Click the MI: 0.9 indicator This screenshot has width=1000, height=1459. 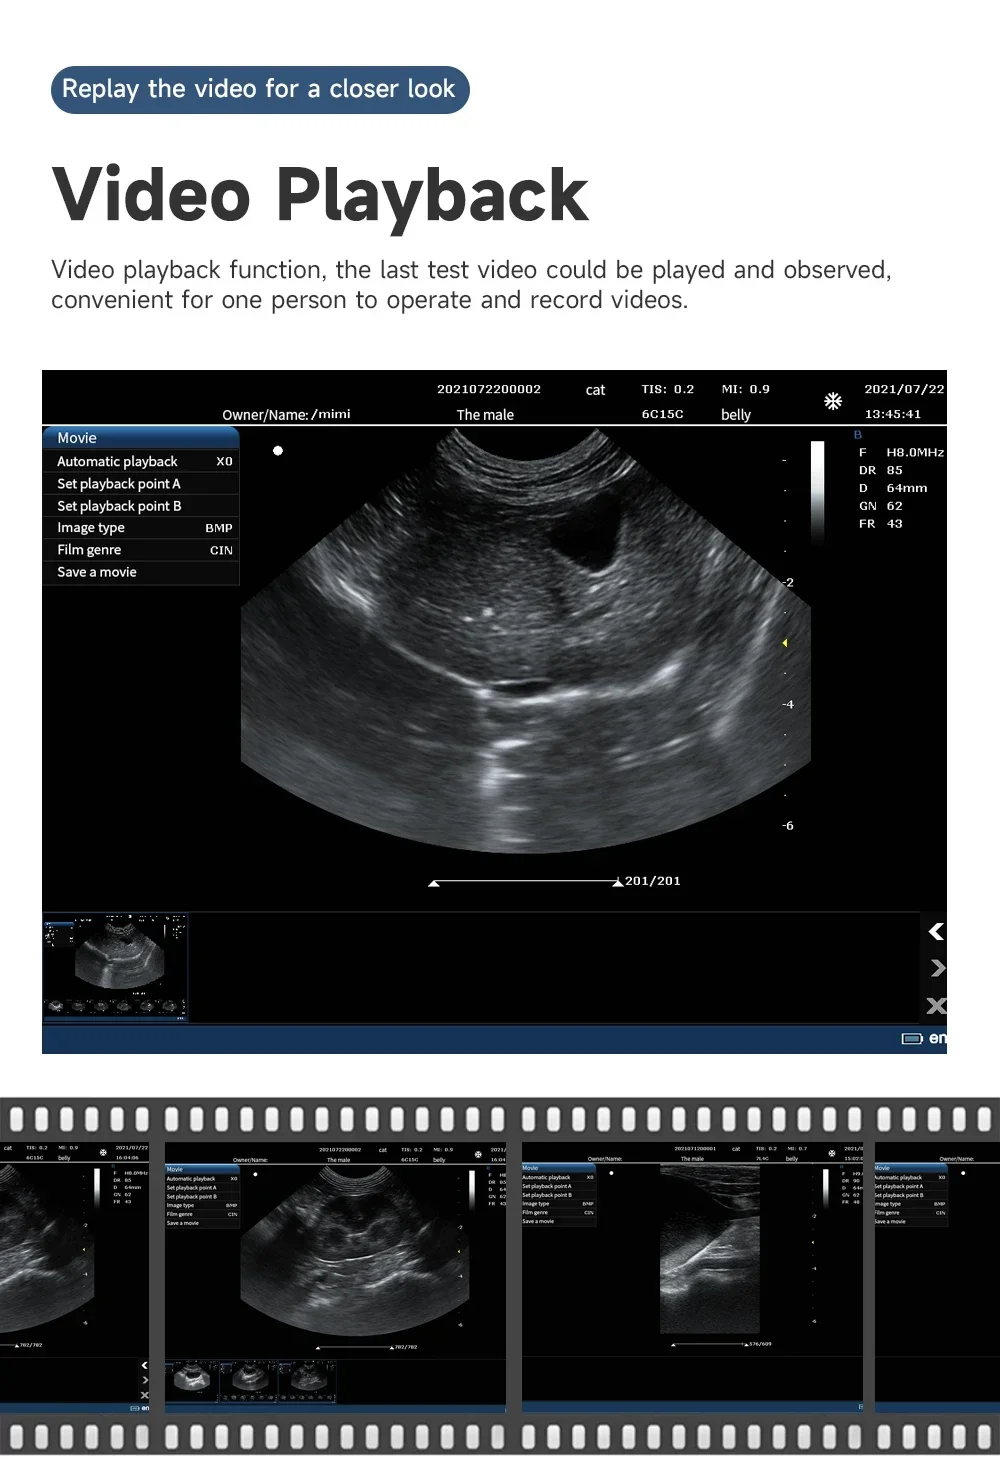pos(746,389)
